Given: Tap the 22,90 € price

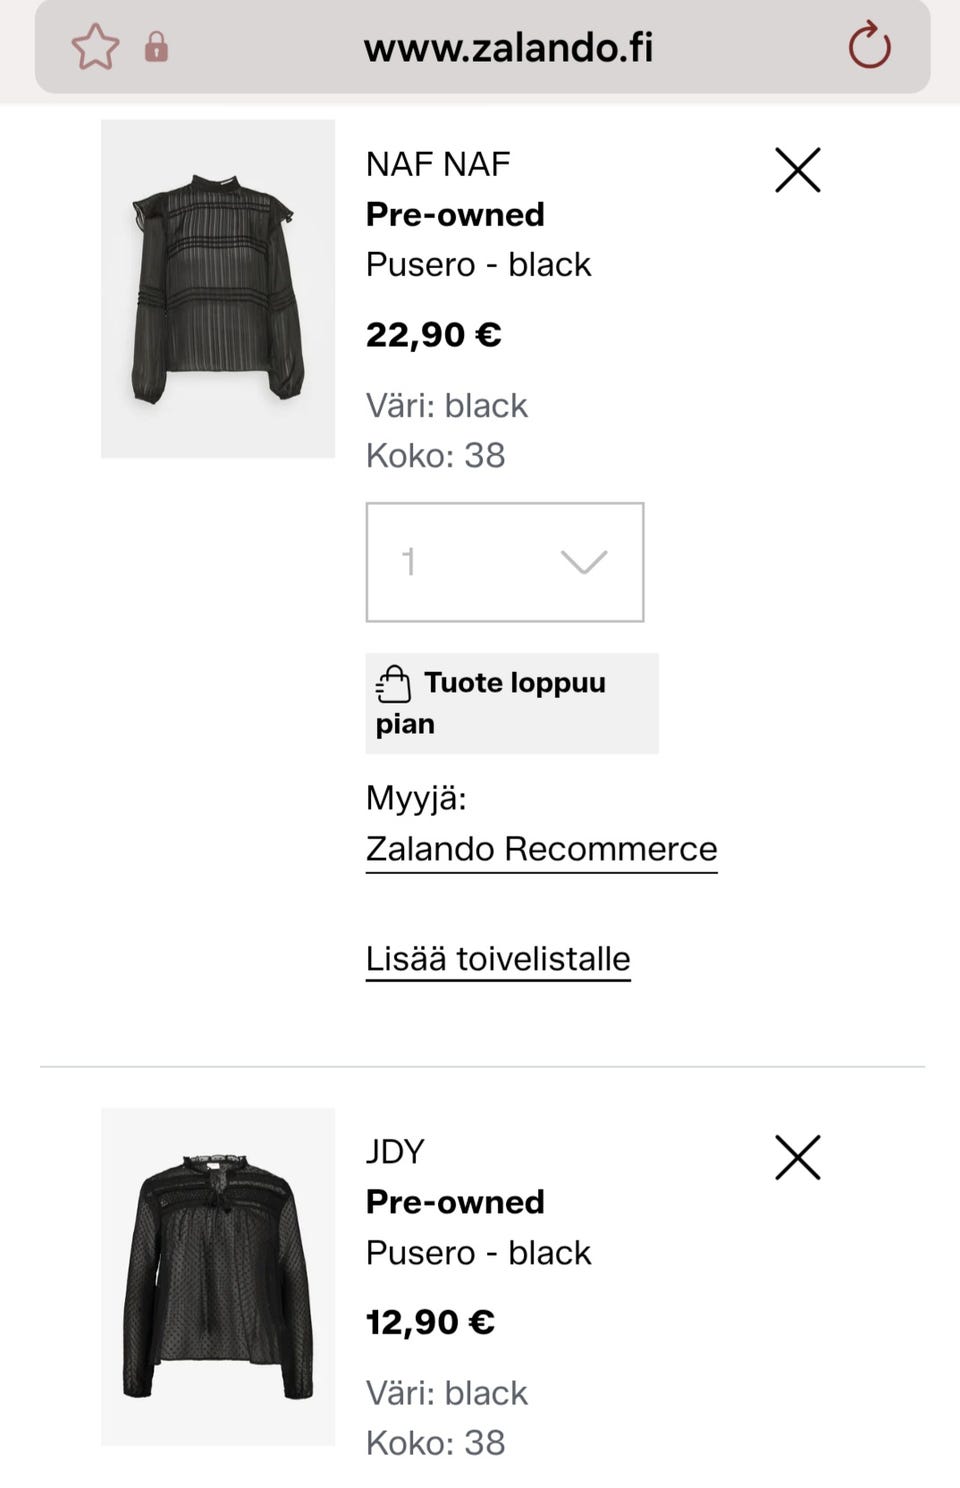Looking at the screenshot, I should coord(433,335).
